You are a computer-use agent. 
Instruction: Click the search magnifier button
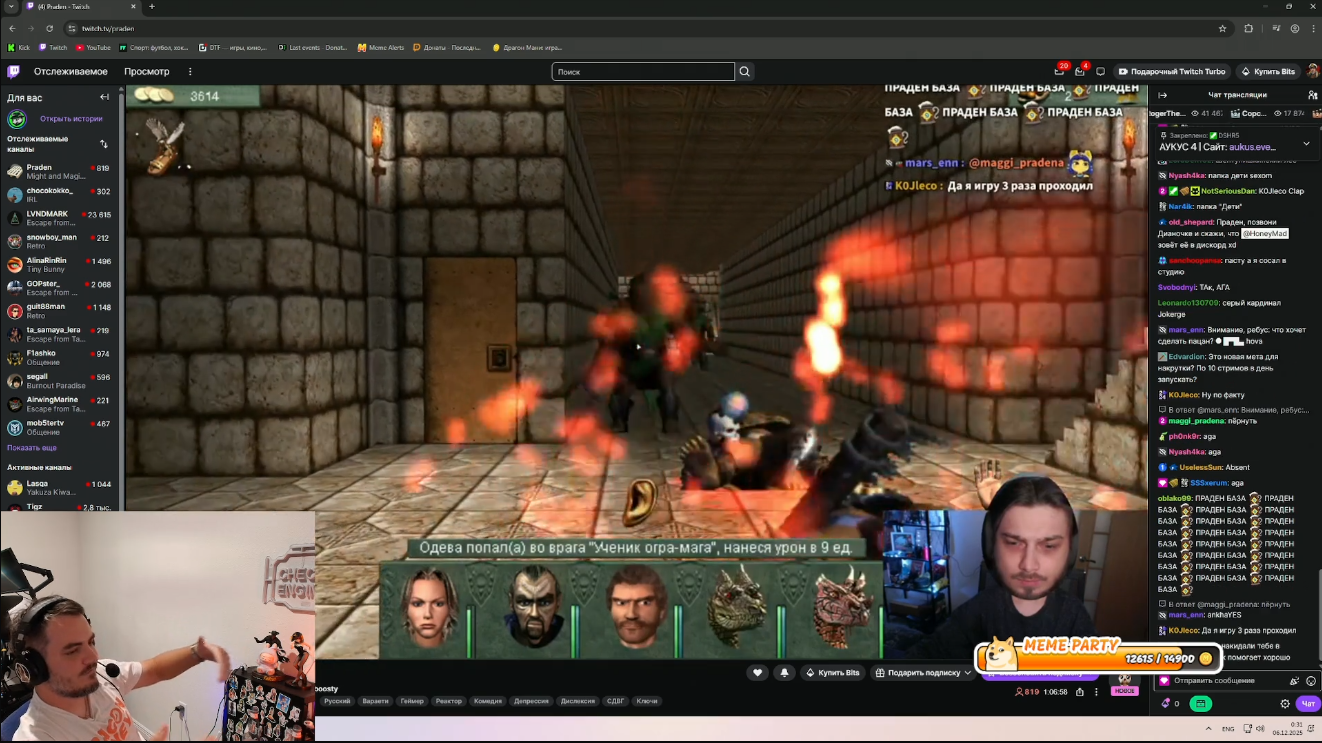(x=744, y=72)
